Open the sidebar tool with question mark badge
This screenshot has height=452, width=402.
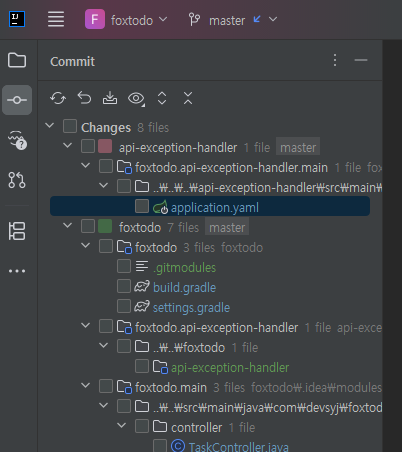[x=17, y=140]
